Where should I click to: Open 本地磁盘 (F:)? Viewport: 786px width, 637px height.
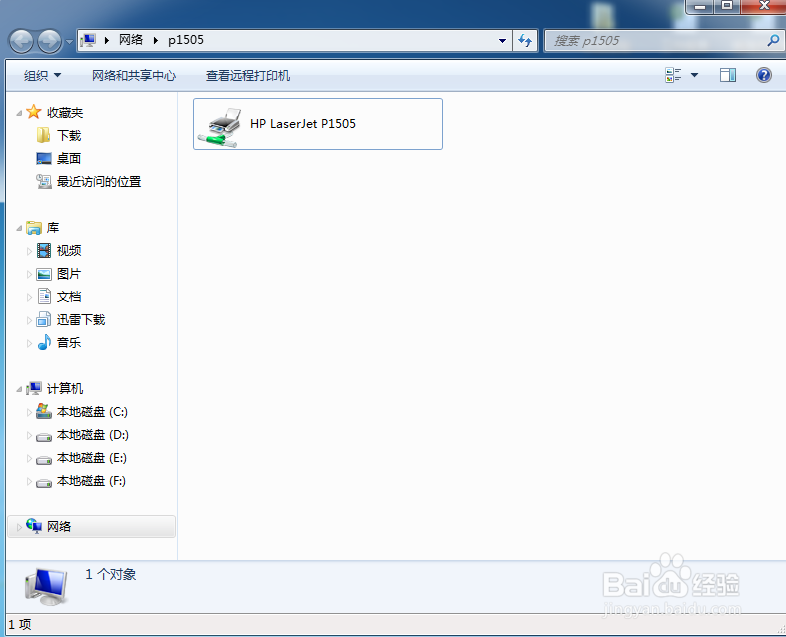pyautogui.click(x=91, y=481)
